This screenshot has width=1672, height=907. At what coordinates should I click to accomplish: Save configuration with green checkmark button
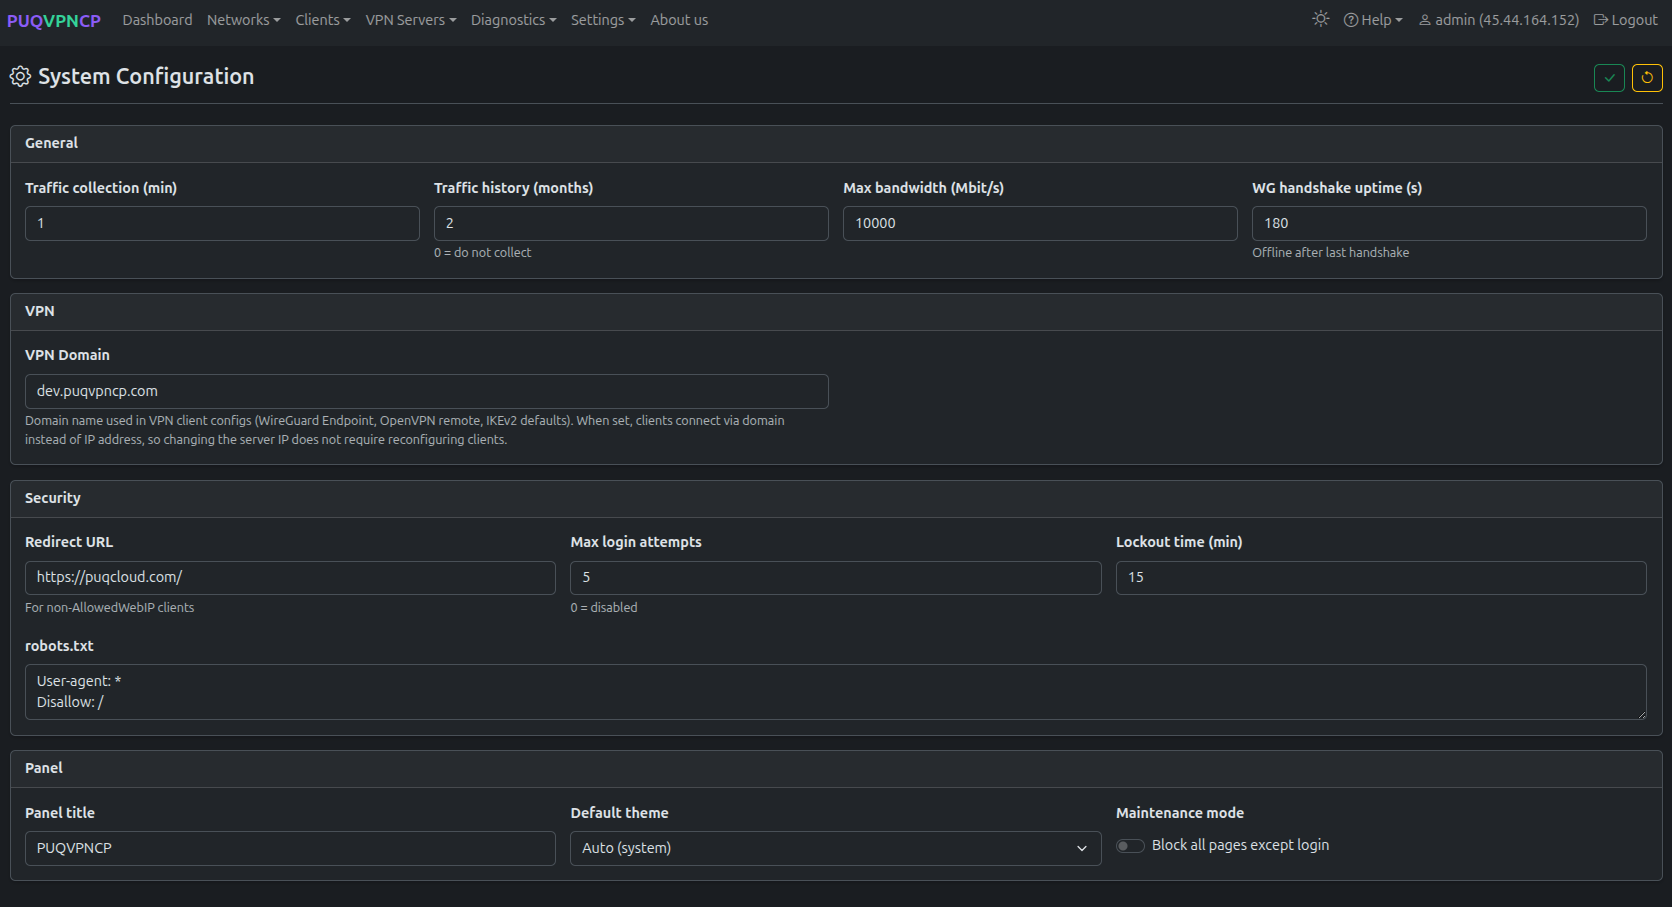coord(1609,78)
